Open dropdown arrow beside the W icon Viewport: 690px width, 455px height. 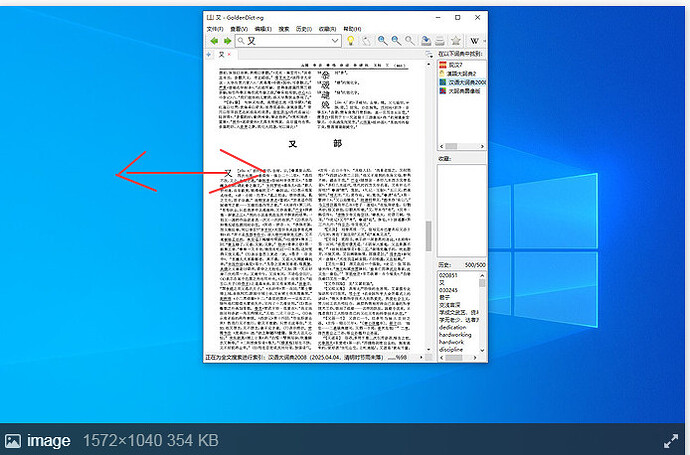pyautogui.click(x=484, y=41)
